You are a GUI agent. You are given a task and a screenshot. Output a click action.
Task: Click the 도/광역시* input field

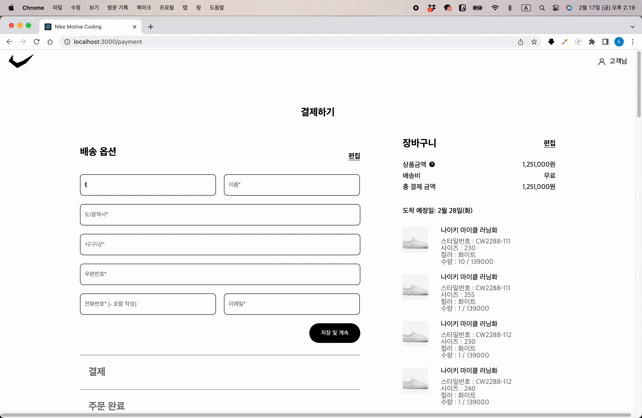pyautogui.click(x=220, y=215)
